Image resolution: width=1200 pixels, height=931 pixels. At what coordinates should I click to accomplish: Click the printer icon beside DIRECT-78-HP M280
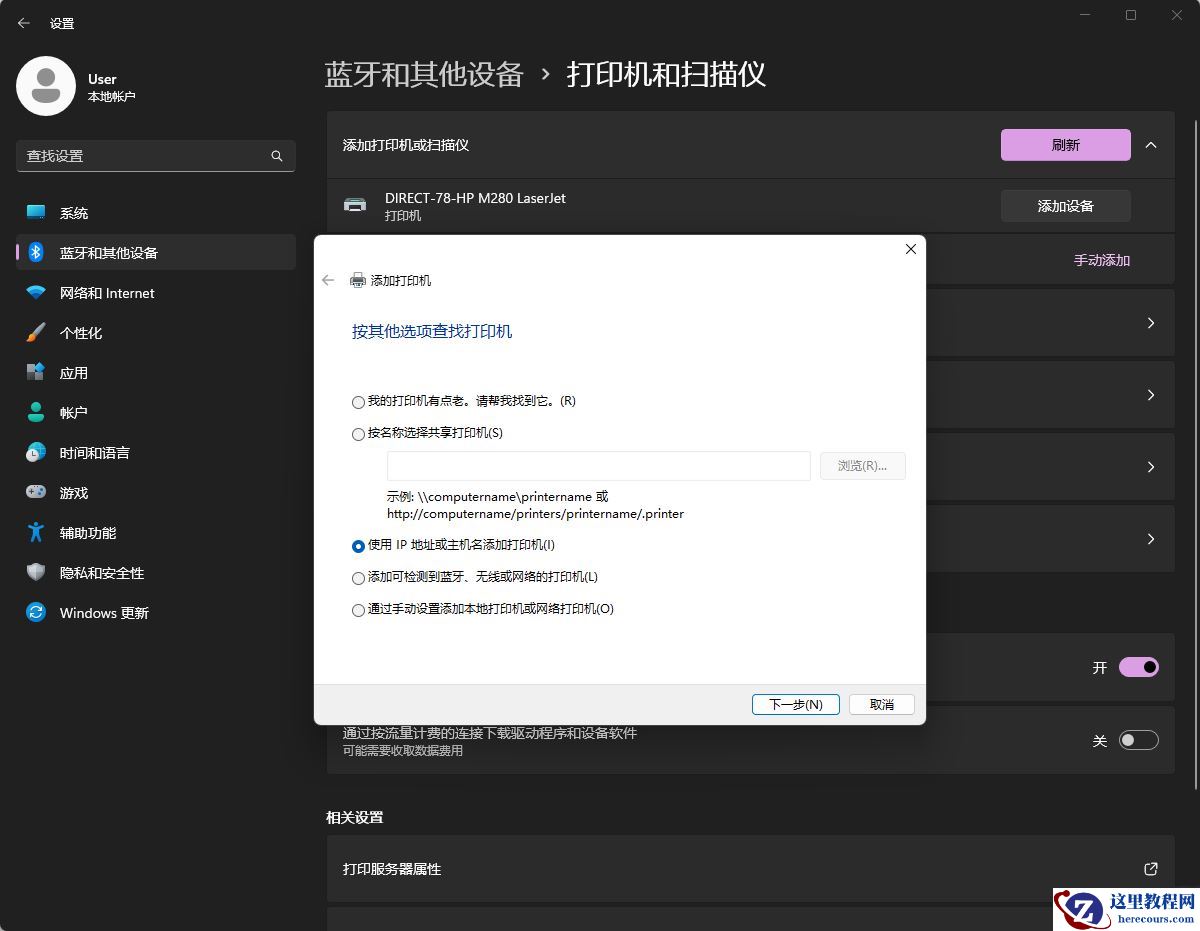click(355, 204)
